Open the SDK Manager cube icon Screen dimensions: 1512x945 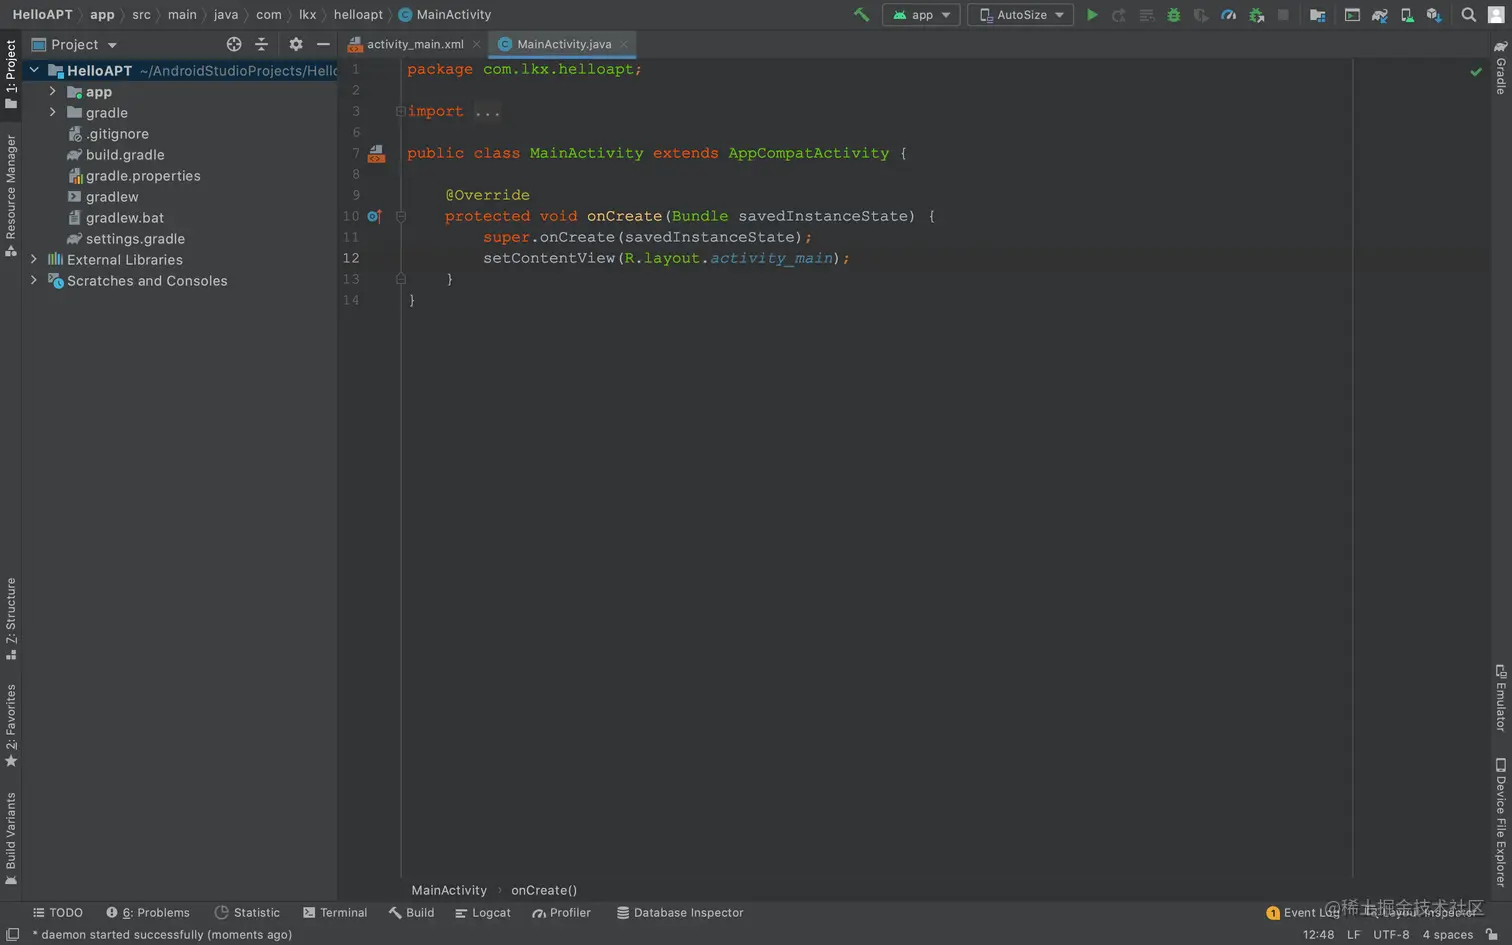(1434, 15)
